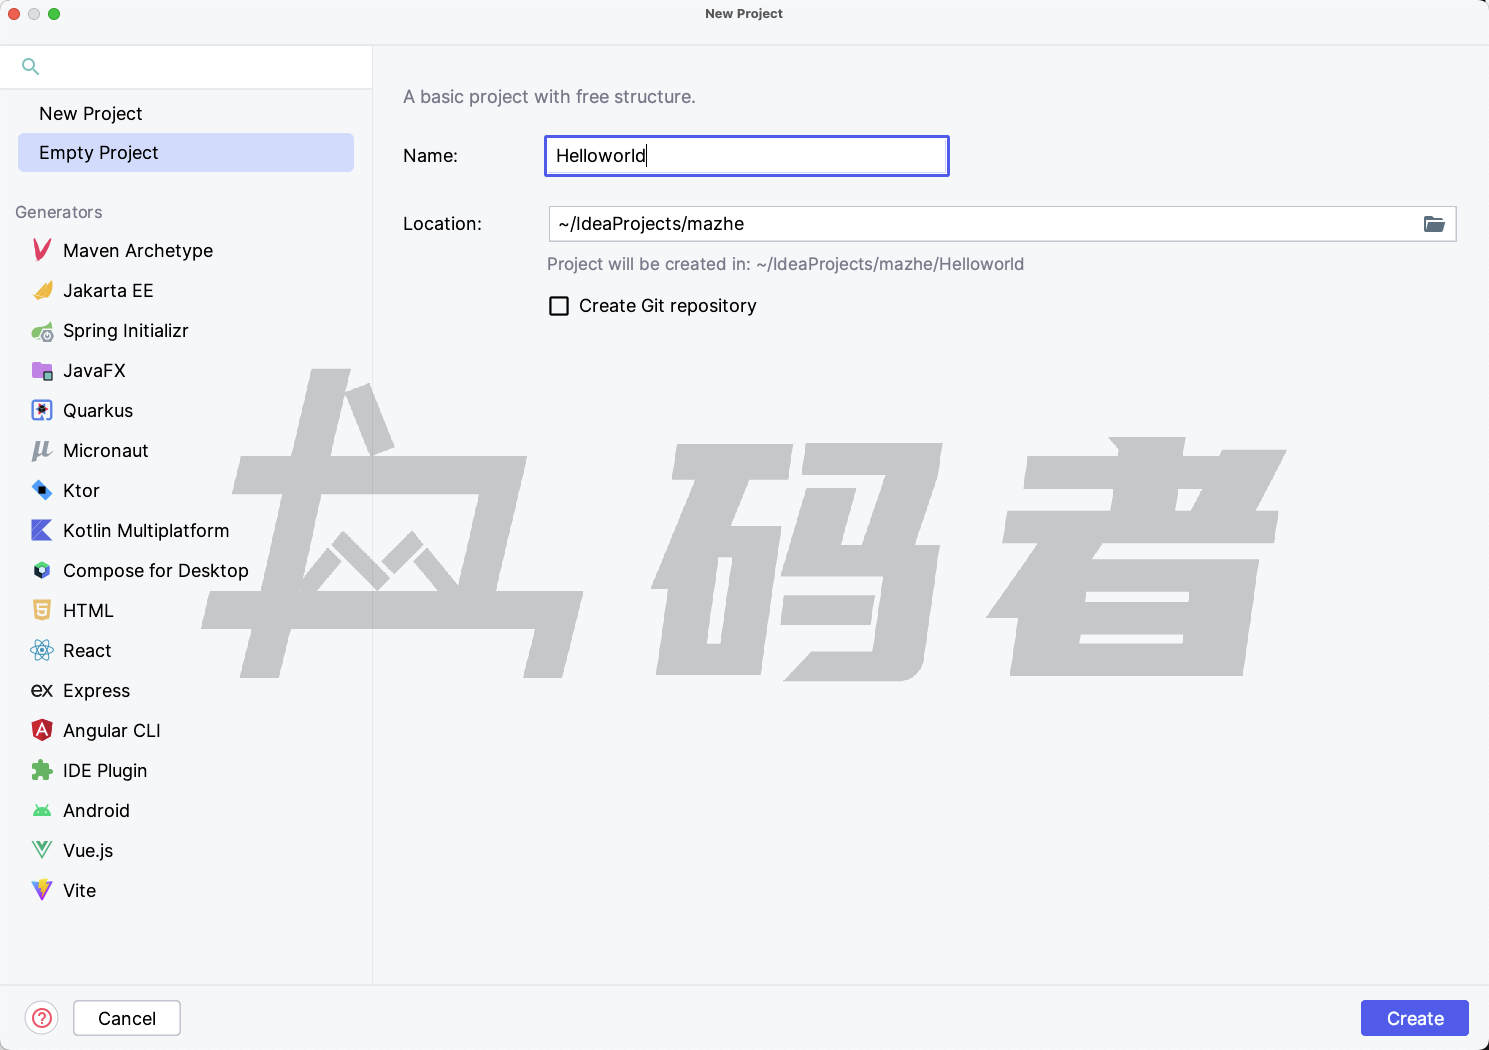This screenshot has height=1050, width=1489.
Task: Select Empty Project in sidebar
Action: point(99,153)
